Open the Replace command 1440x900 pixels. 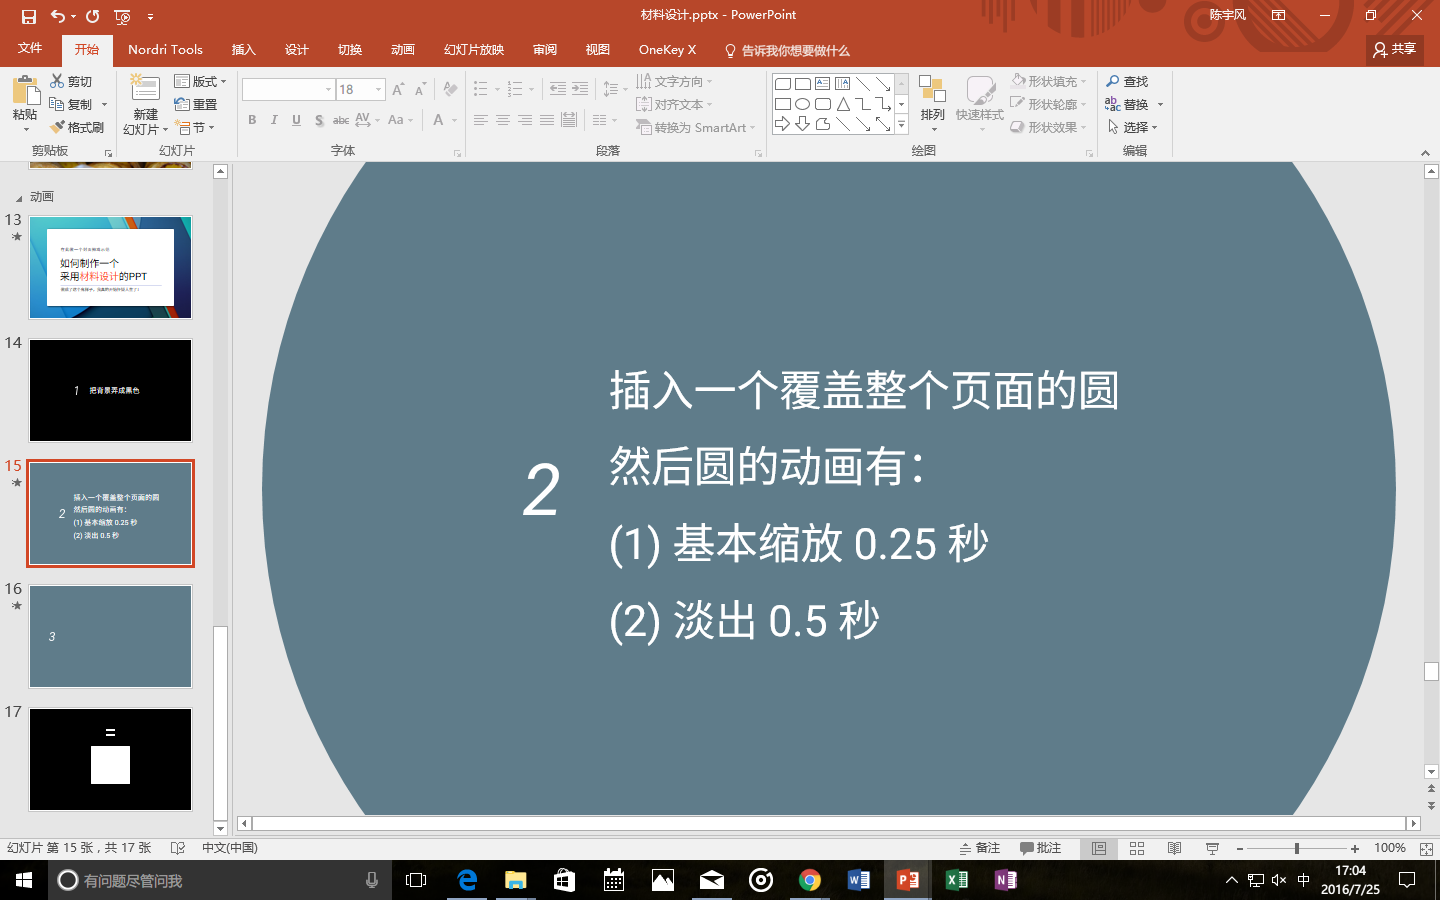(x=1138, y=103)
